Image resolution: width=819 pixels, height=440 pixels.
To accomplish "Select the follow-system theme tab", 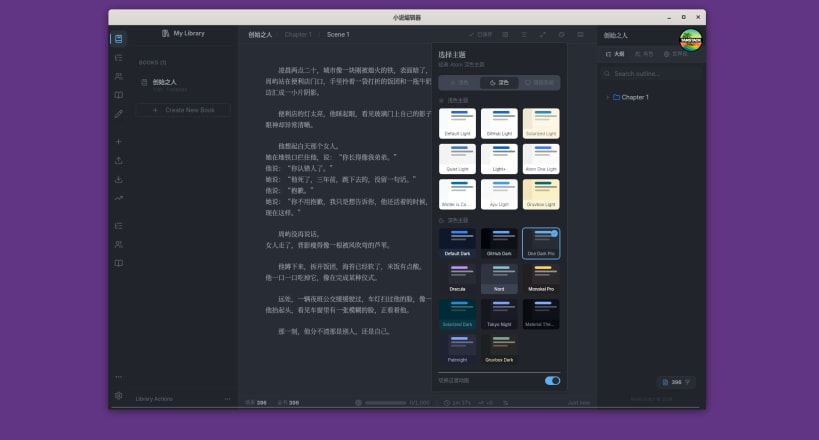I will coord(539,83).
